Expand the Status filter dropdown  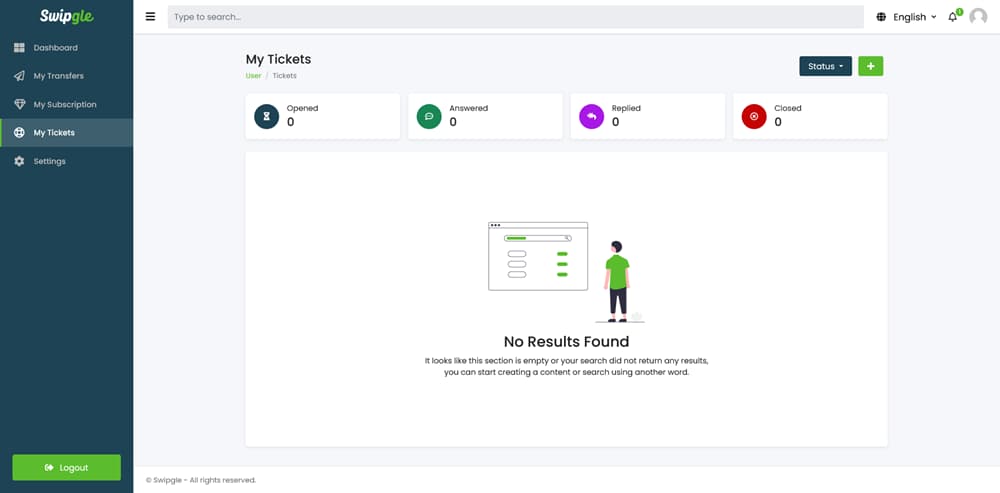(x=825, y=66)
